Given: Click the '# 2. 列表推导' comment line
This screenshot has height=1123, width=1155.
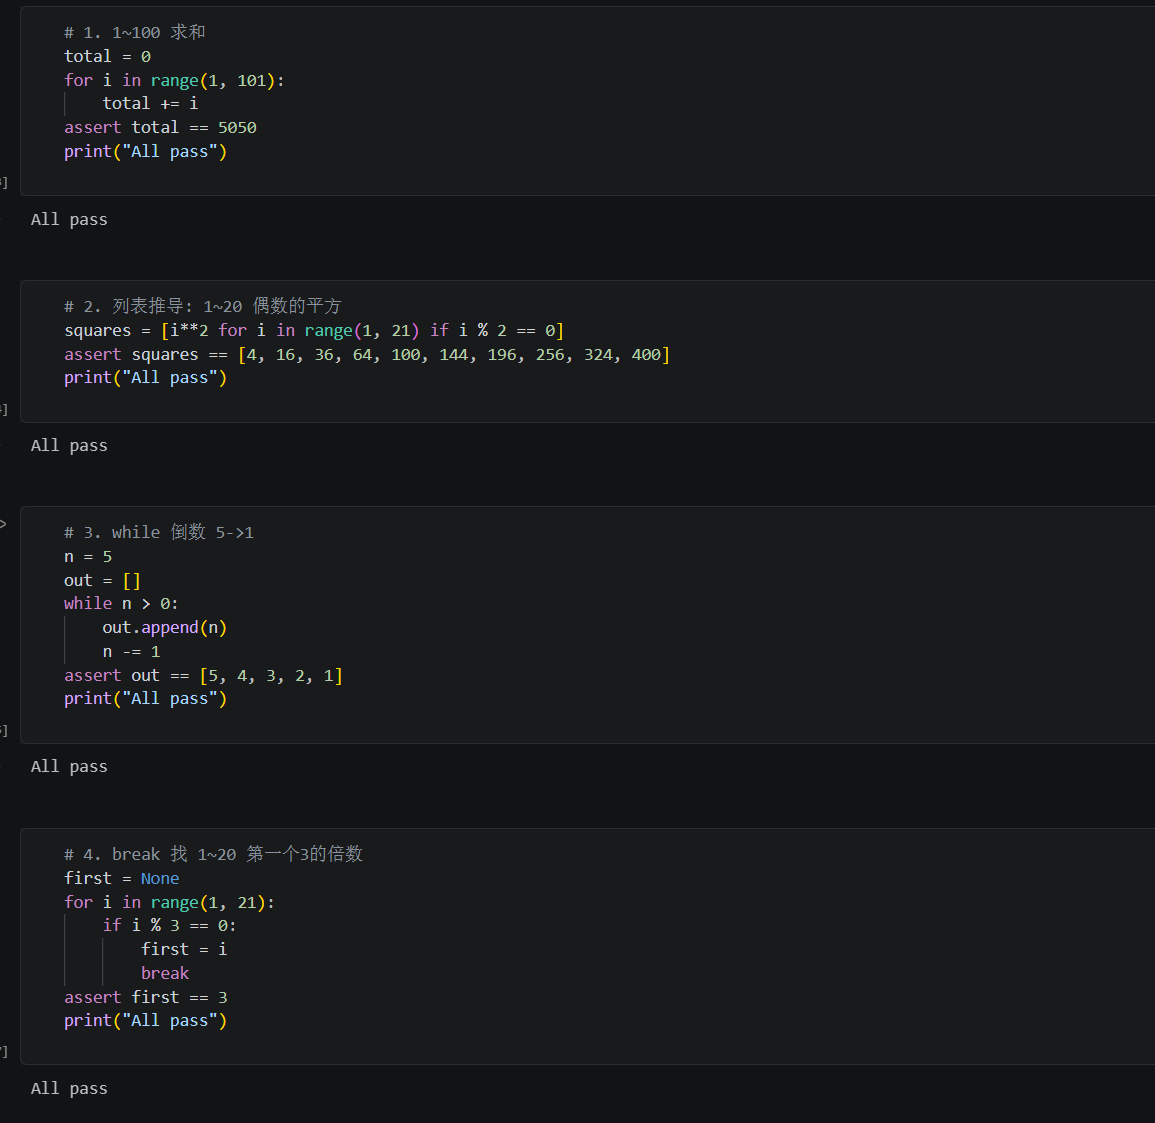Looking at the screenshot, I should click(x=203, y=306).
